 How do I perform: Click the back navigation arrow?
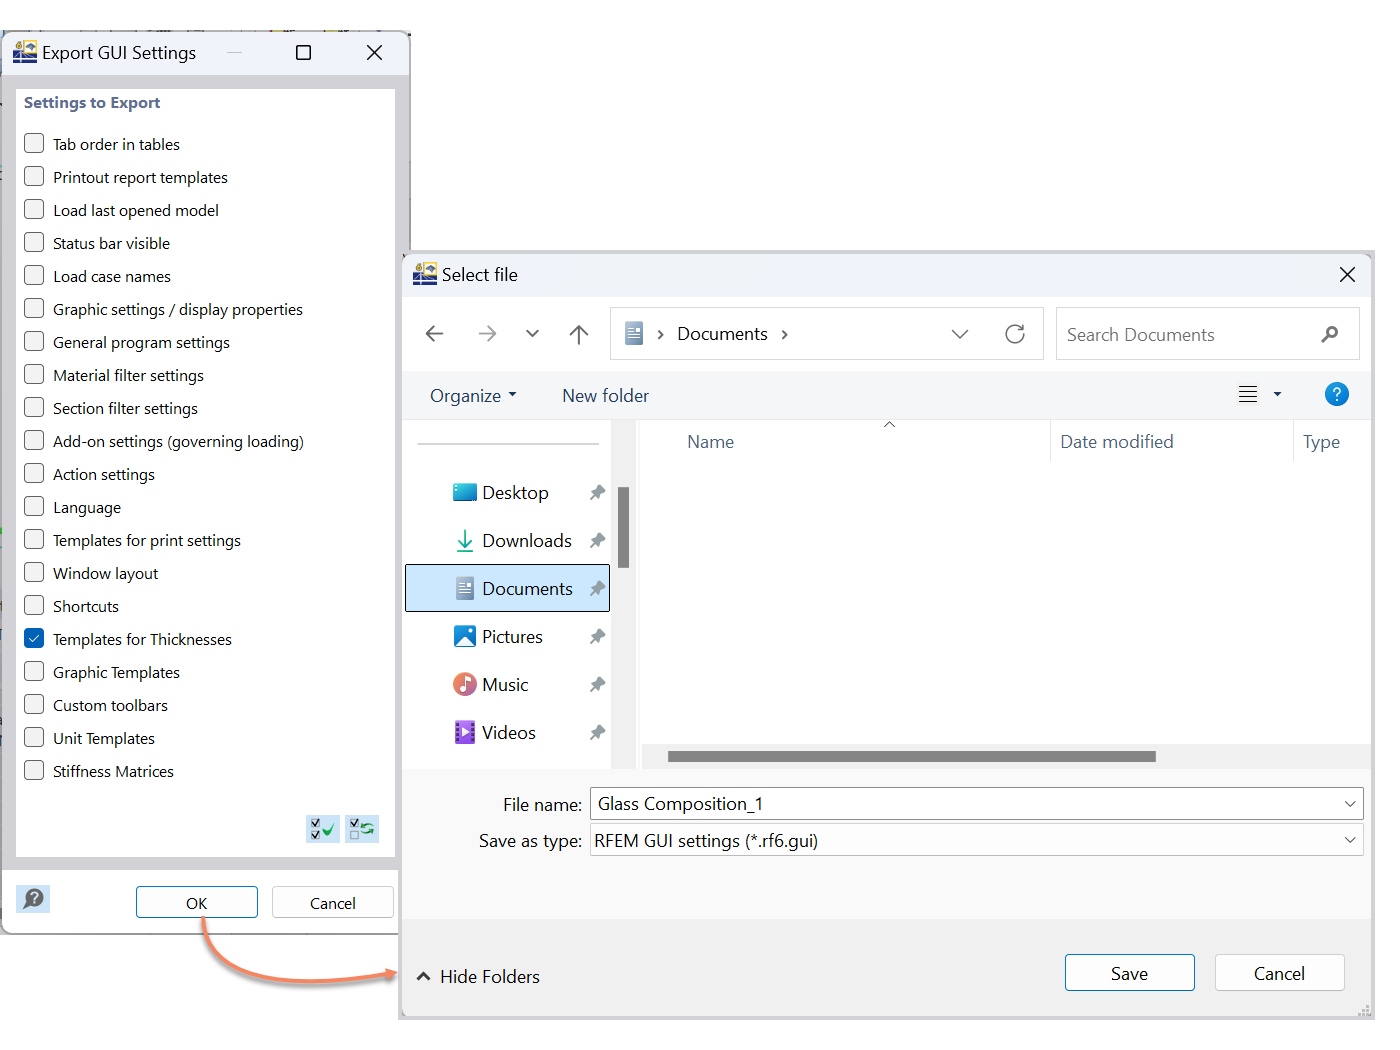click(434, 334)
